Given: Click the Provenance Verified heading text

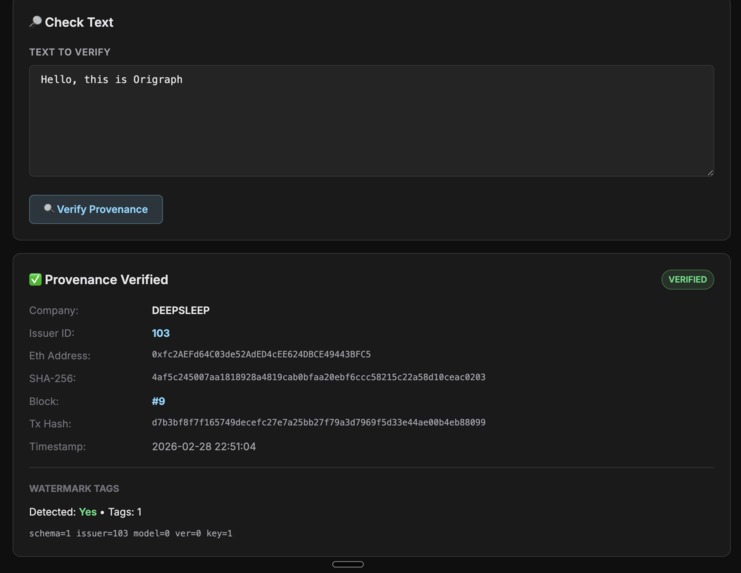Looking at the screenshot, I should point(106,280).
